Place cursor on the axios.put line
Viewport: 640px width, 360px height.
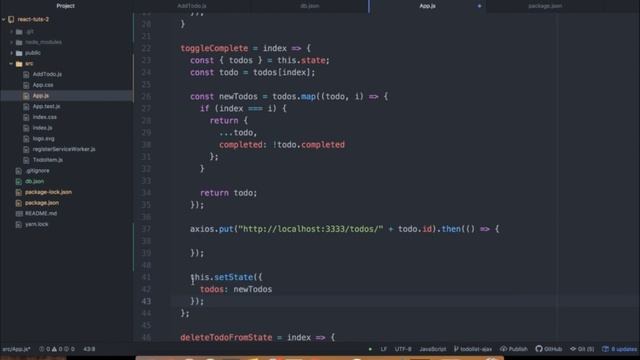[344, 229]
